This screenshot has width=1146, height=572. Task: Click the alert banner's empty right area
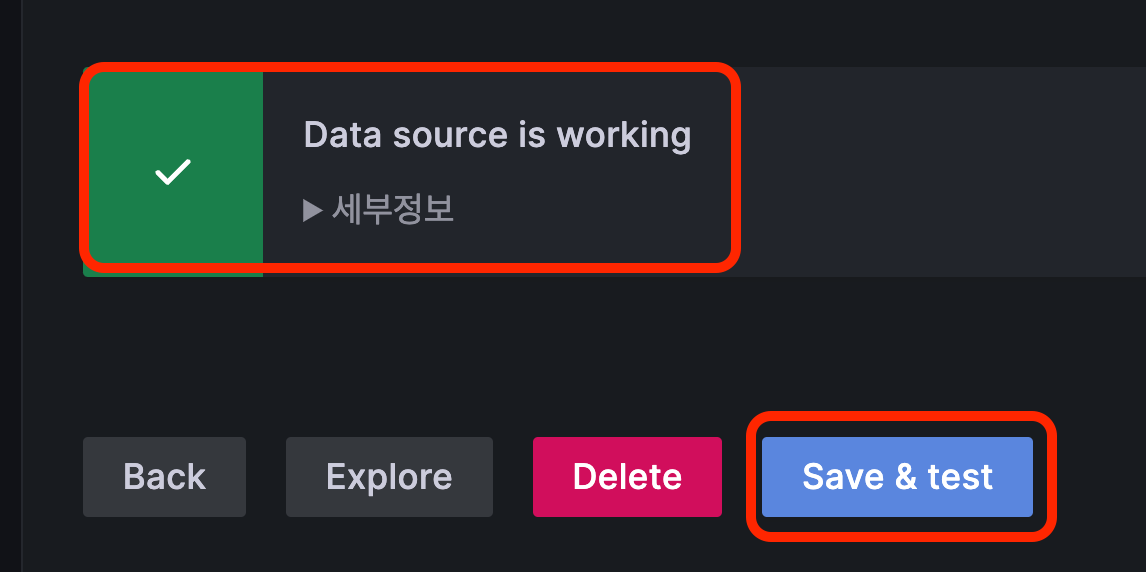[x=943, y=172]
